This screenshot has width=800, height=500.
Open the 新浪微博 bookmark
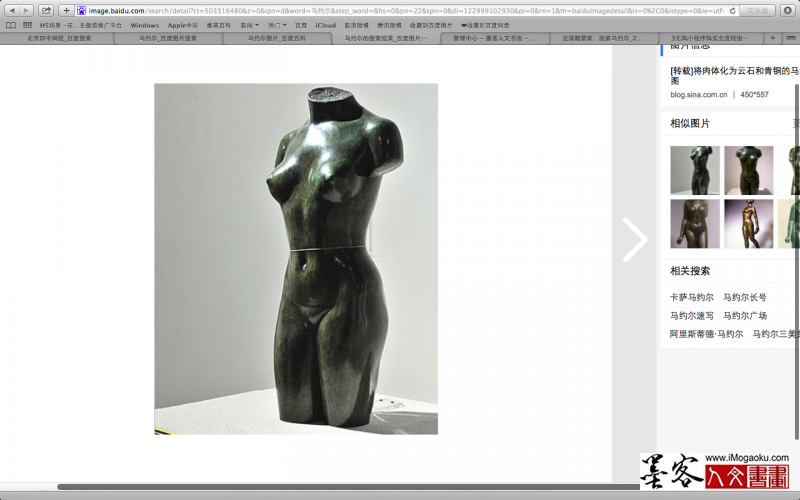tap(357, 25)
